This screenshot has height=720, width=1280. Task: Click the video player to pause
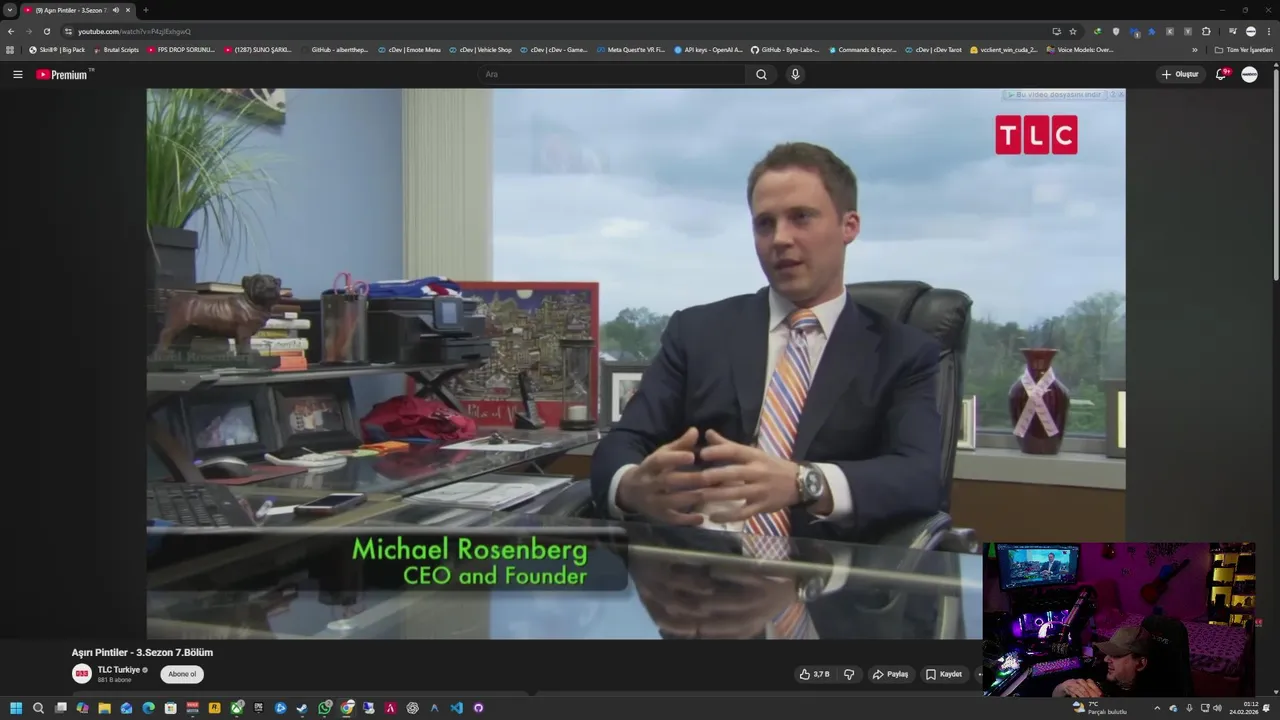click(635, 363)
